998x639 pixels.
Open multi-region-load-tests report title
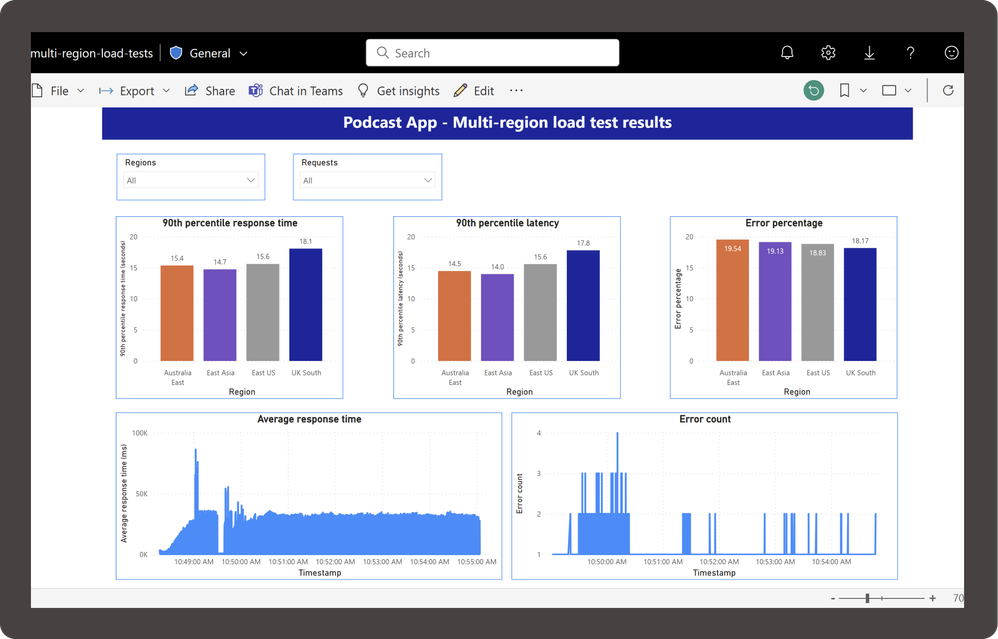pos(92,53)
